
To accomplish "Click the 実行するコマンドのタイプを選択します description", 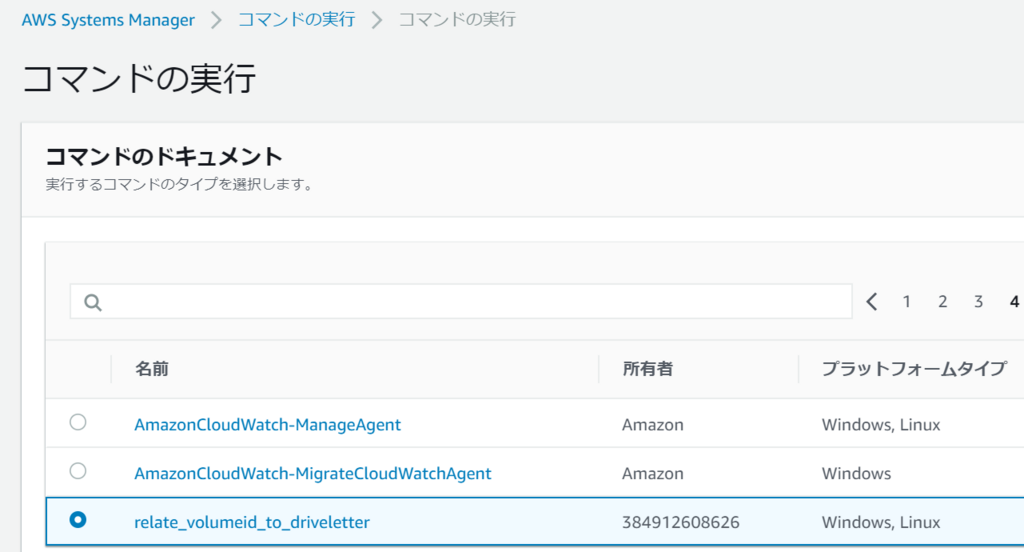I will [x=180, y=185].
